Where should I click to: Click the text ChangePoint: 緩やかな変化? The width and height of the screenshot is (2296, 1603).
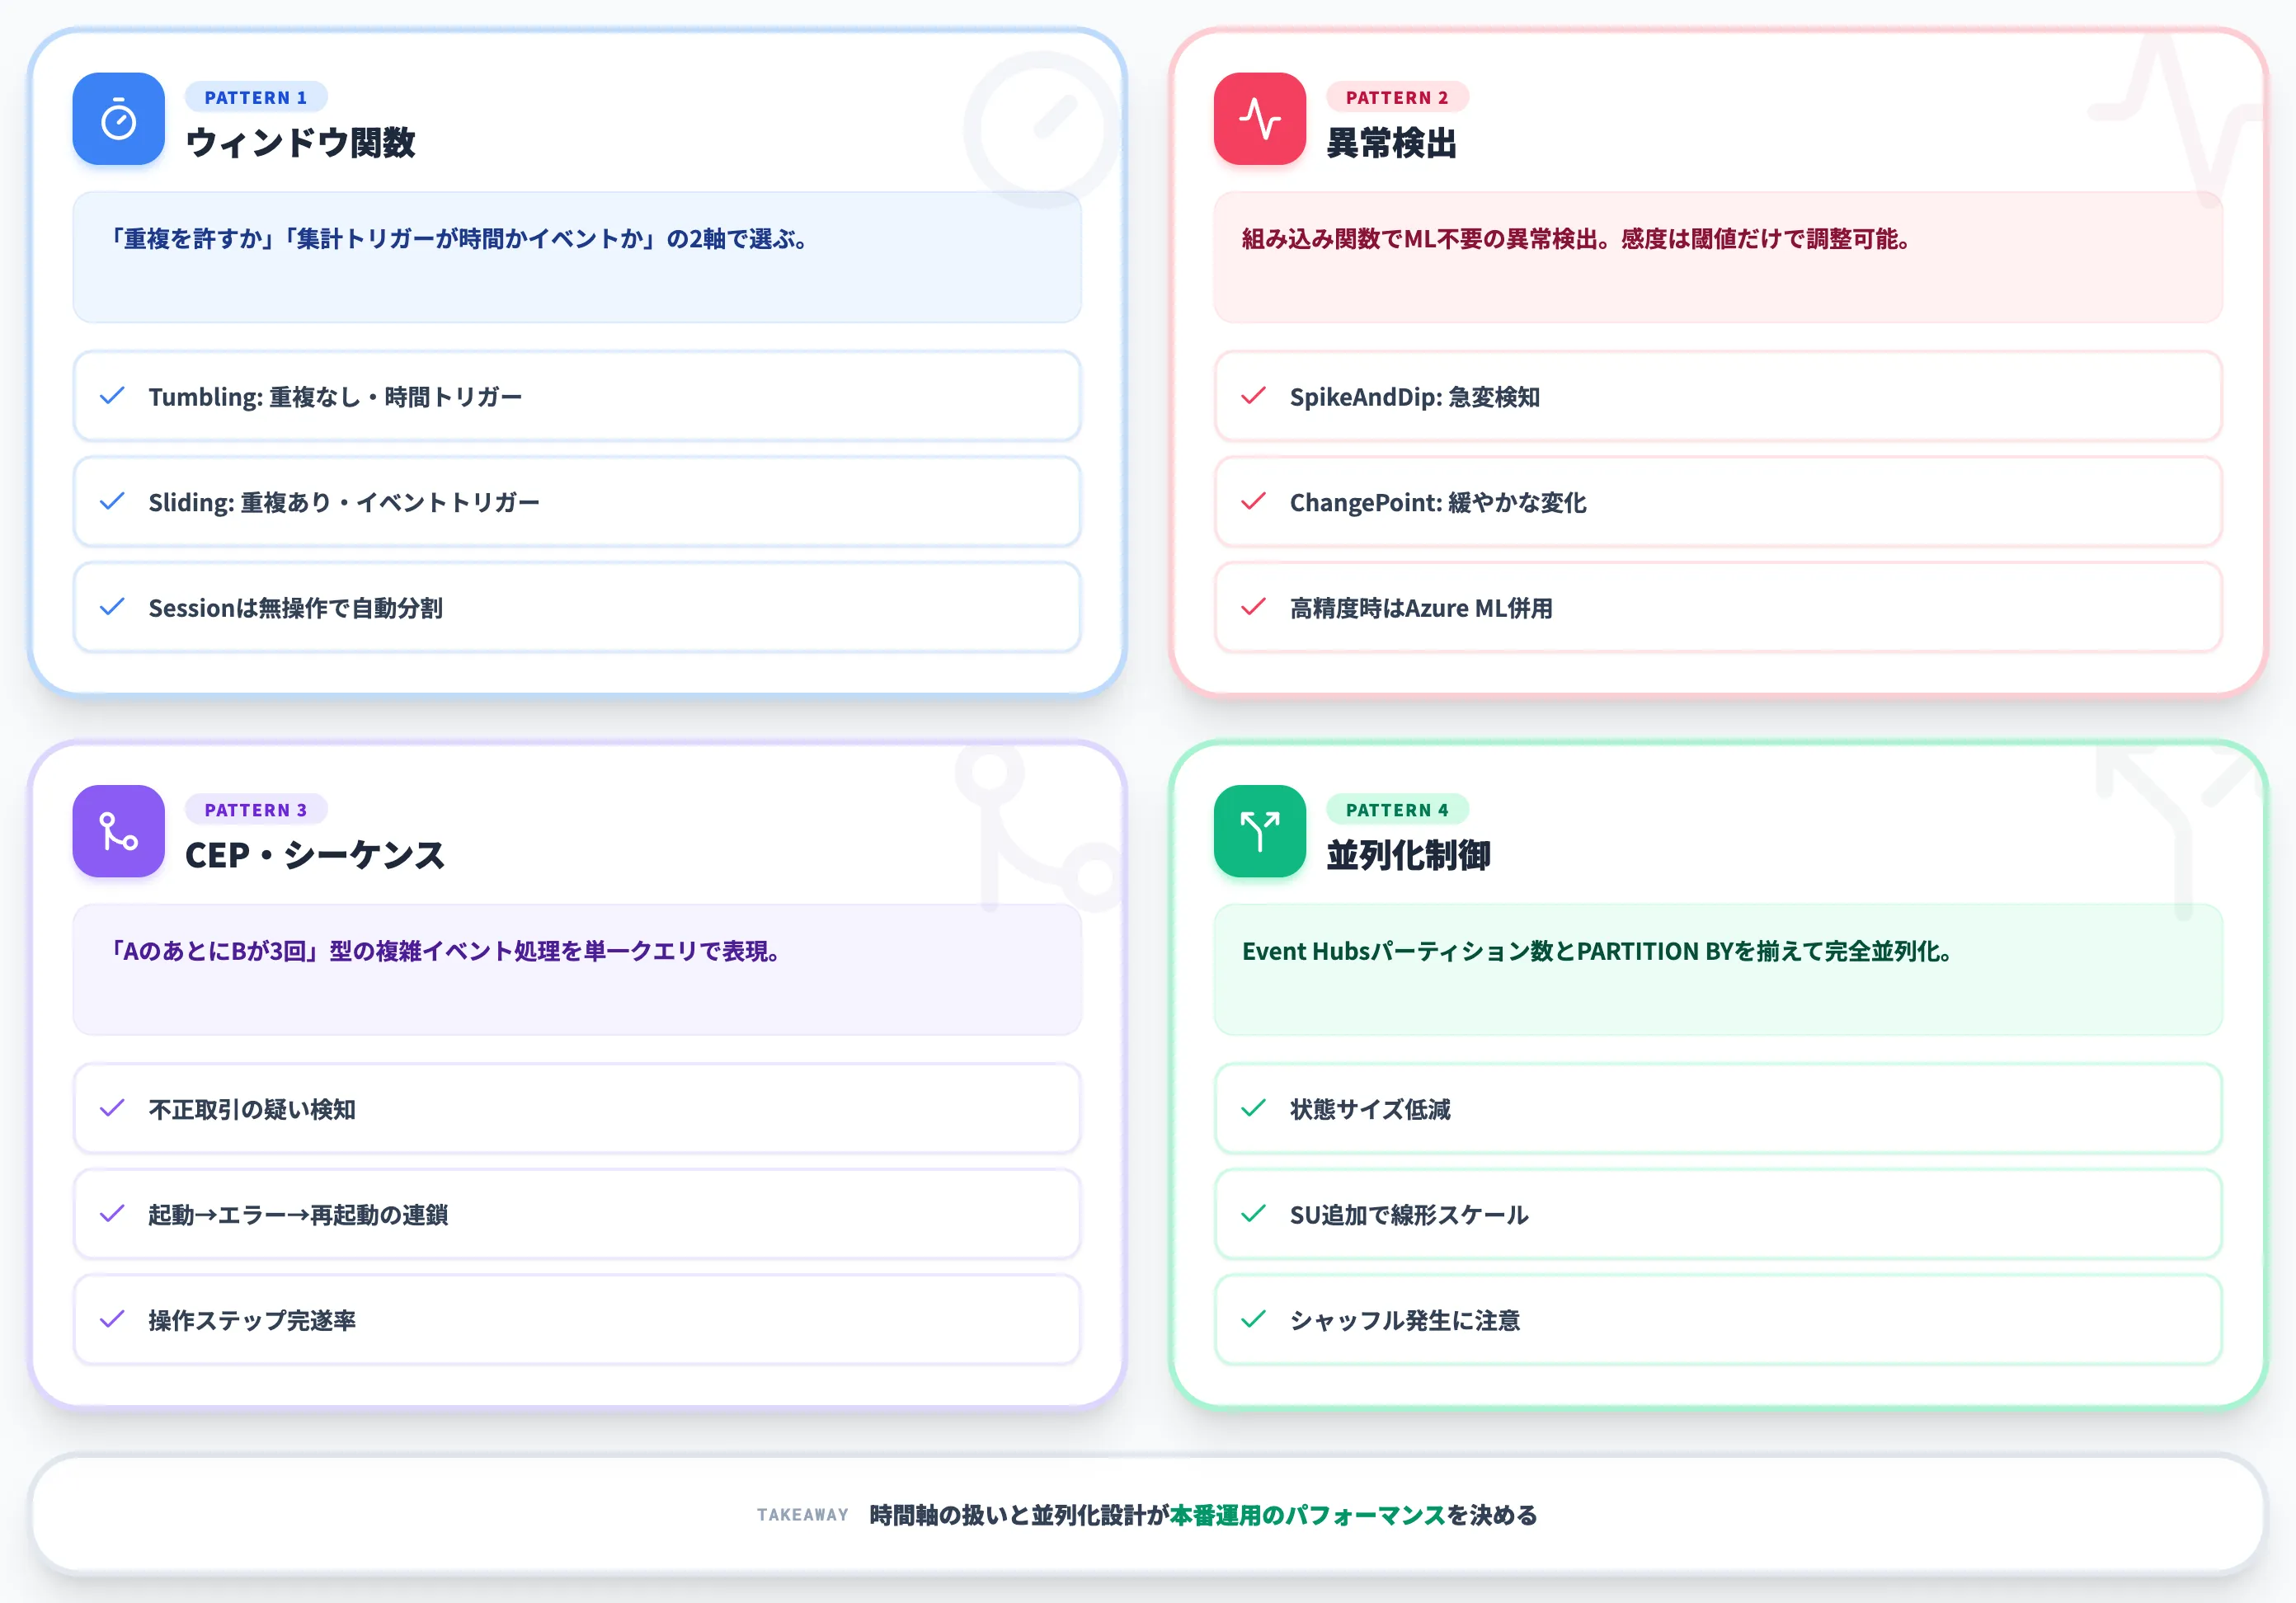(x=1438, y=502)
